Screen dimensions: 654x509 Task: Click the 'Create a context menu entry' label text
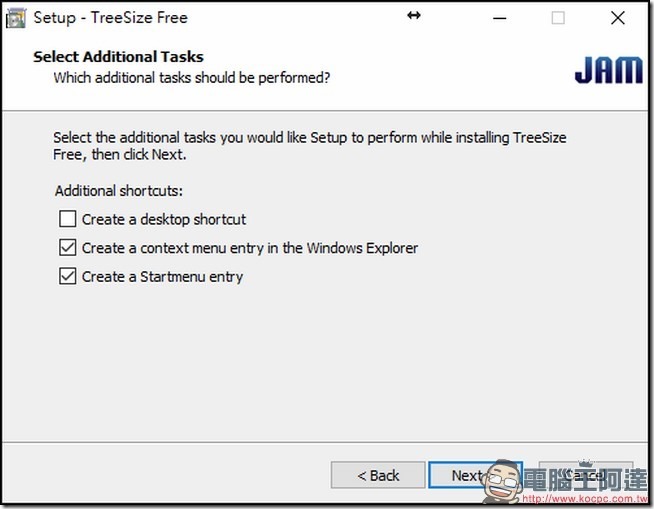click(x=250, y=248)
